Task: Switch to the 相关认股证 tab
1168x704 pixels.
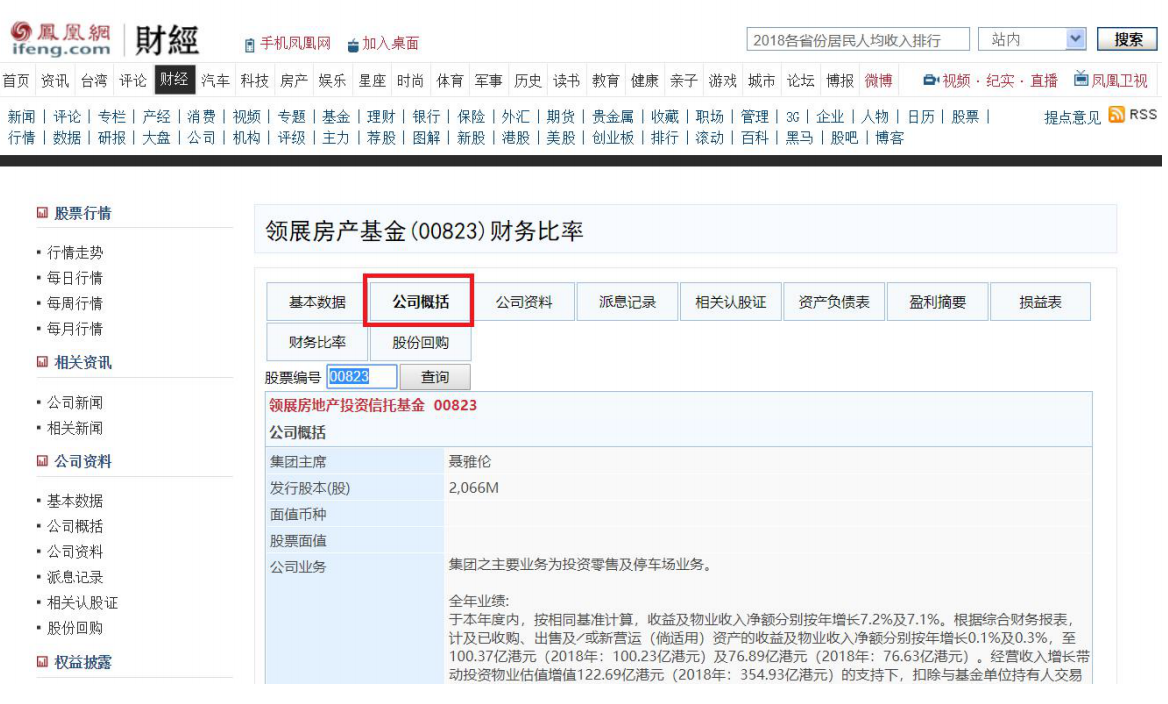Action: click(731, 302)
